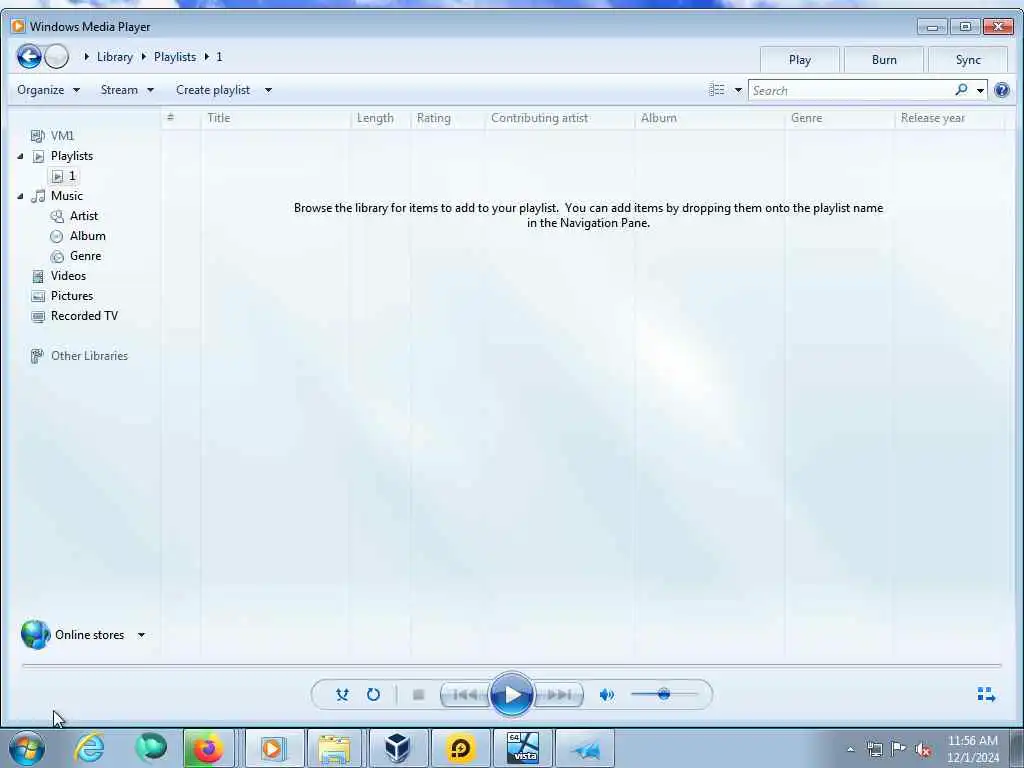The height and width of the screenshot is (768, 1024).
Task: Launch Internet Explorer from the taskbar
Action: [89, 748]
